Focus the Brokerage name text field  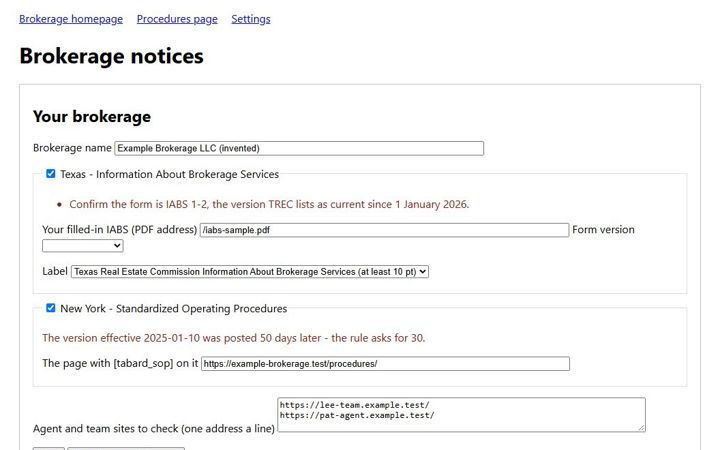[299, 148]
